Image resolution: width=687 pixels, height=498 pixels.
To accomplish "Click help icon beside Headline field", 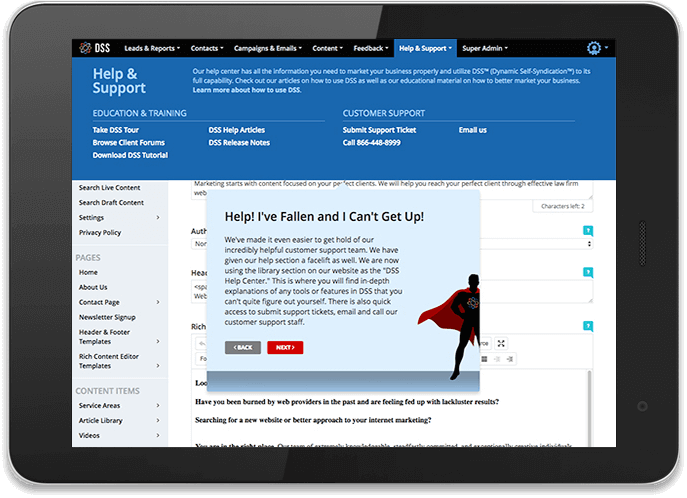I will click(x=588, y=272).
